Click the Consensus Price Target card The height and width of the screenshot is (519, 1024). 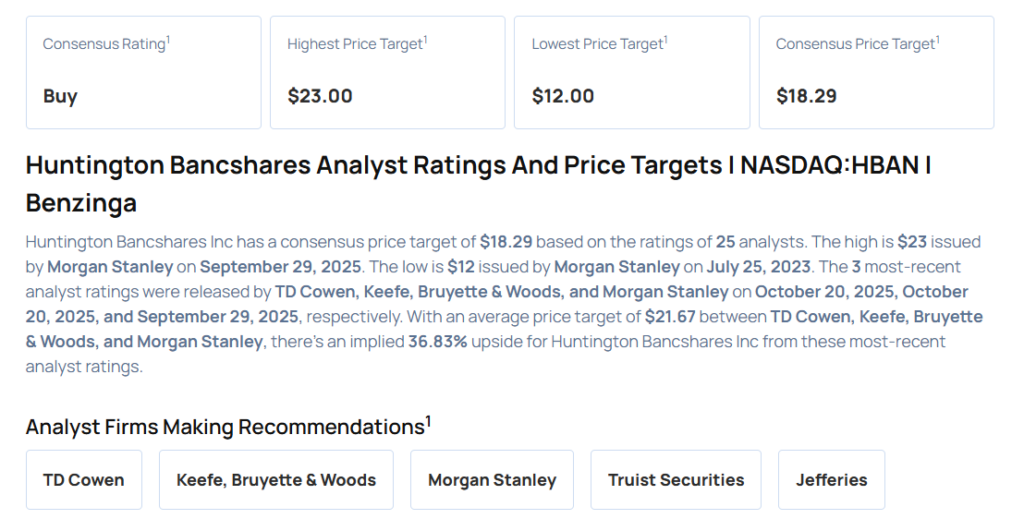[x=876, y=72]
